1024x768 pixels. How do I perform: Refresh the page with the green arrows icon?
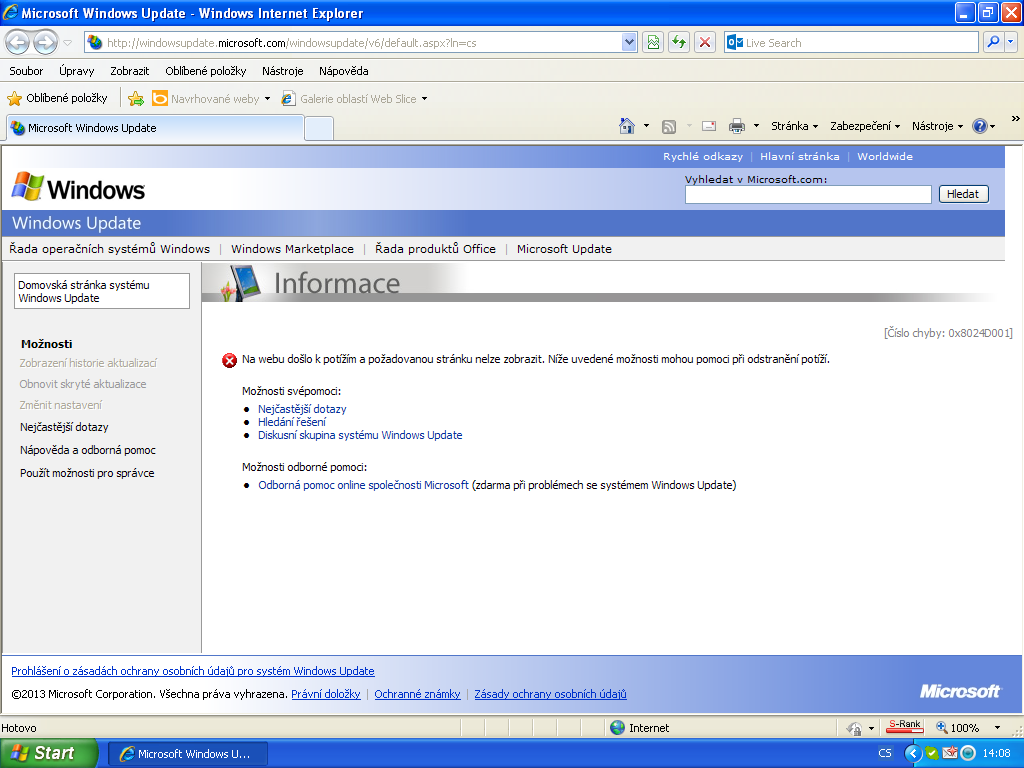679,43
